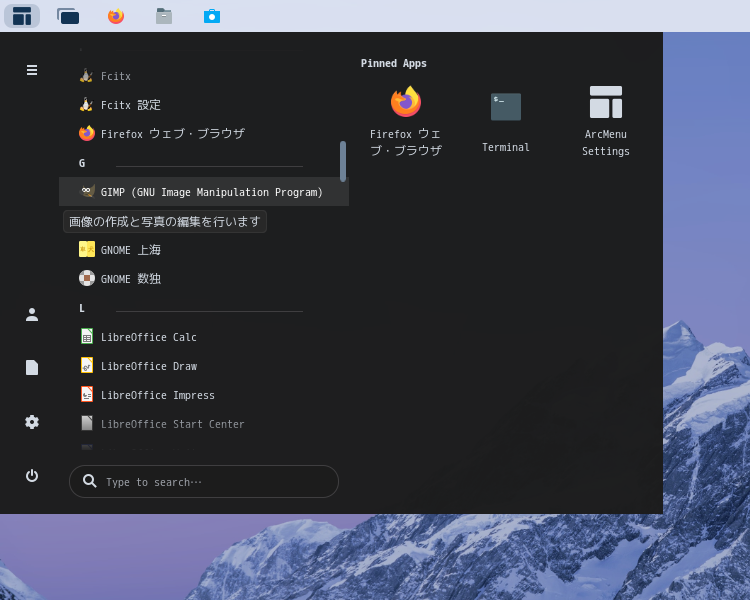Click the Type to search field

click(204, 481)
